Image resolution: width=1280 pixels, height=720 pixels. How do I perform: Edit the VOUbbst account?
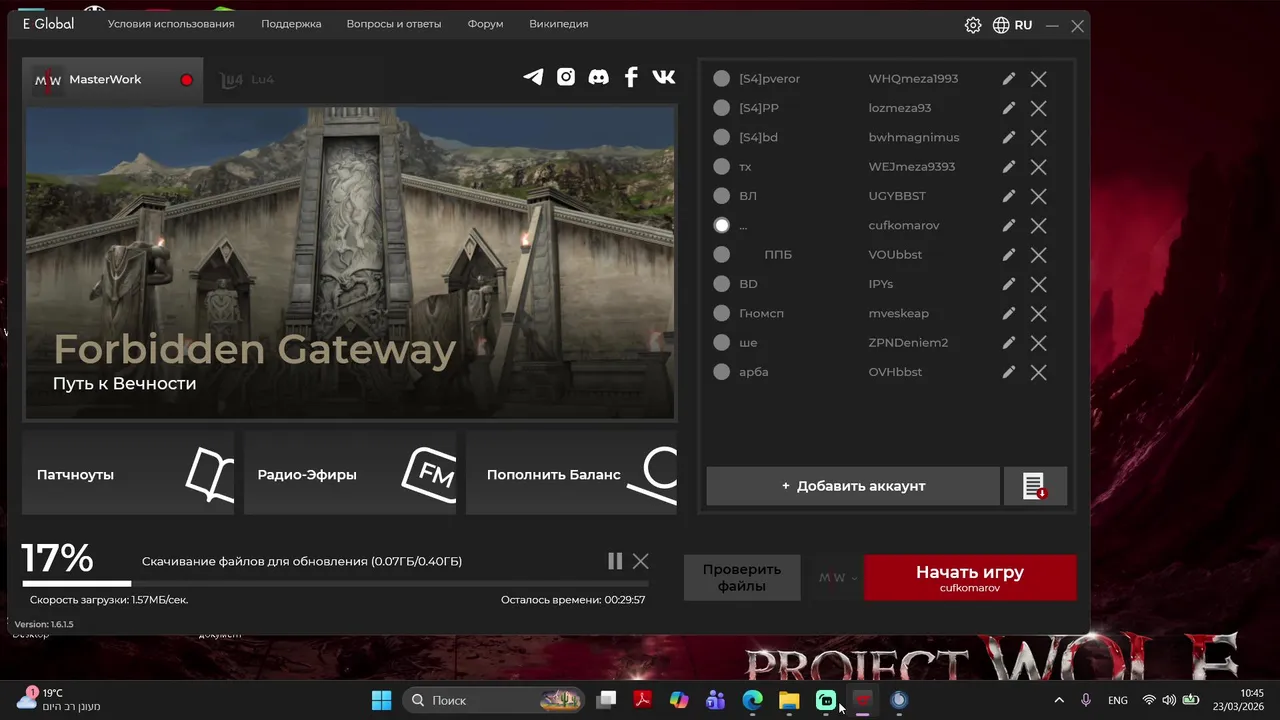tap(1009, 254)
